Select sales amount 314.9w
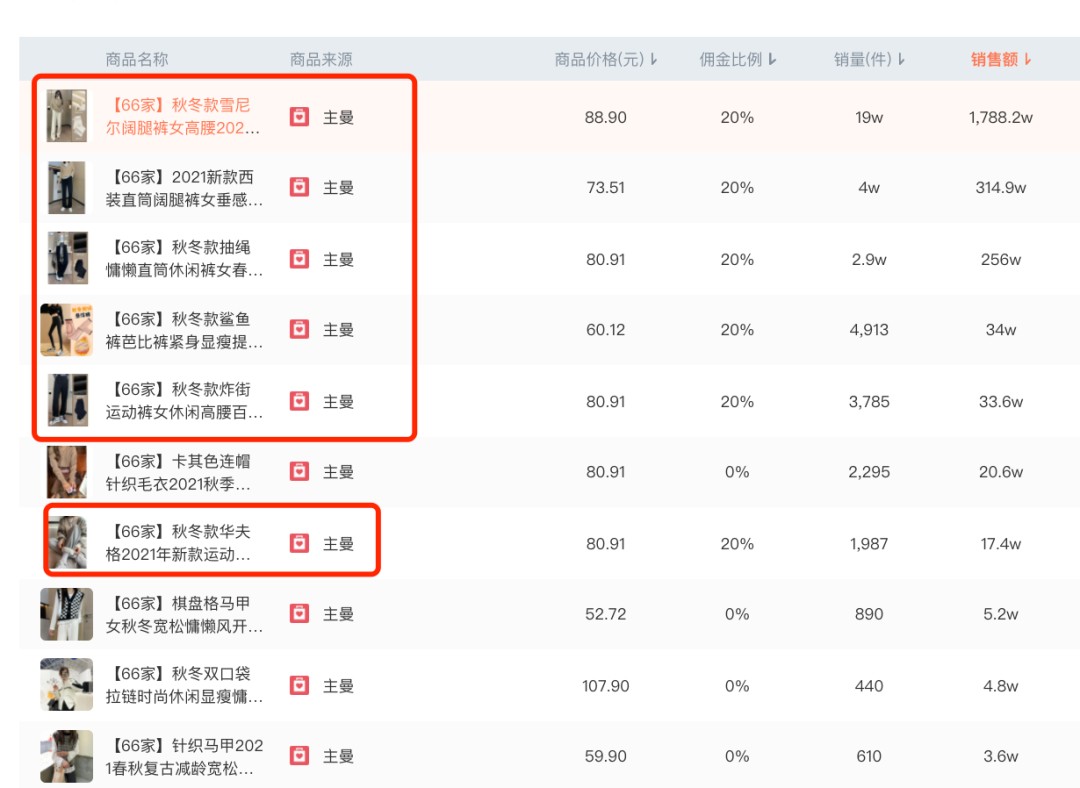 pos(1000,187)
